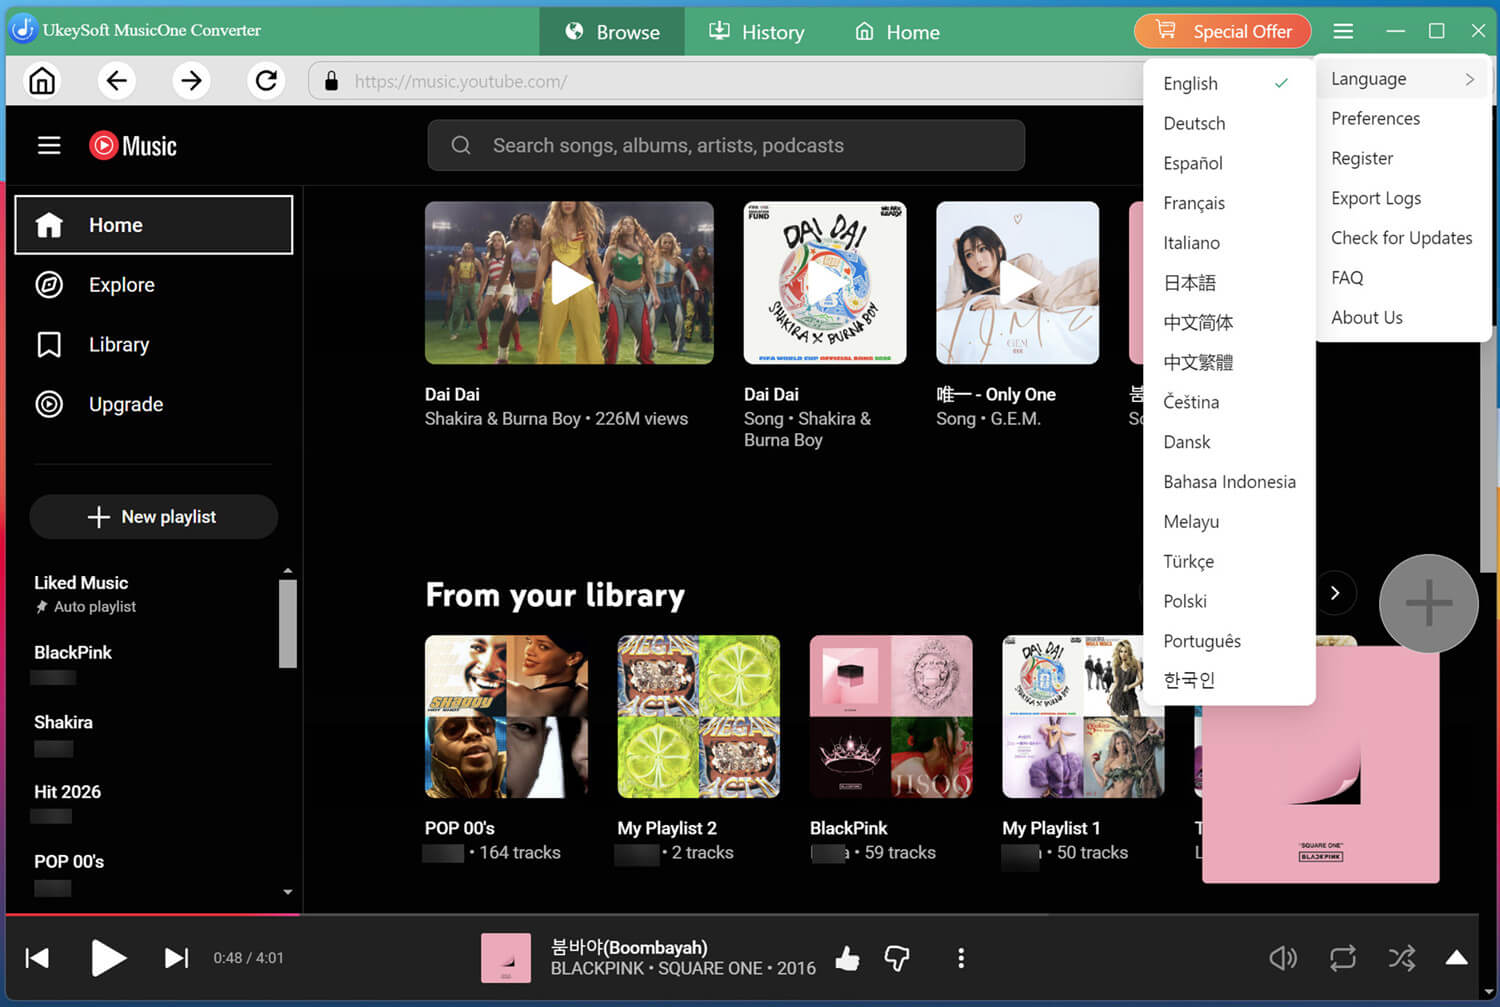This screenshot has height=1007, width=1500.
Task: Click the song progress bar
Action: click(742, 914)
